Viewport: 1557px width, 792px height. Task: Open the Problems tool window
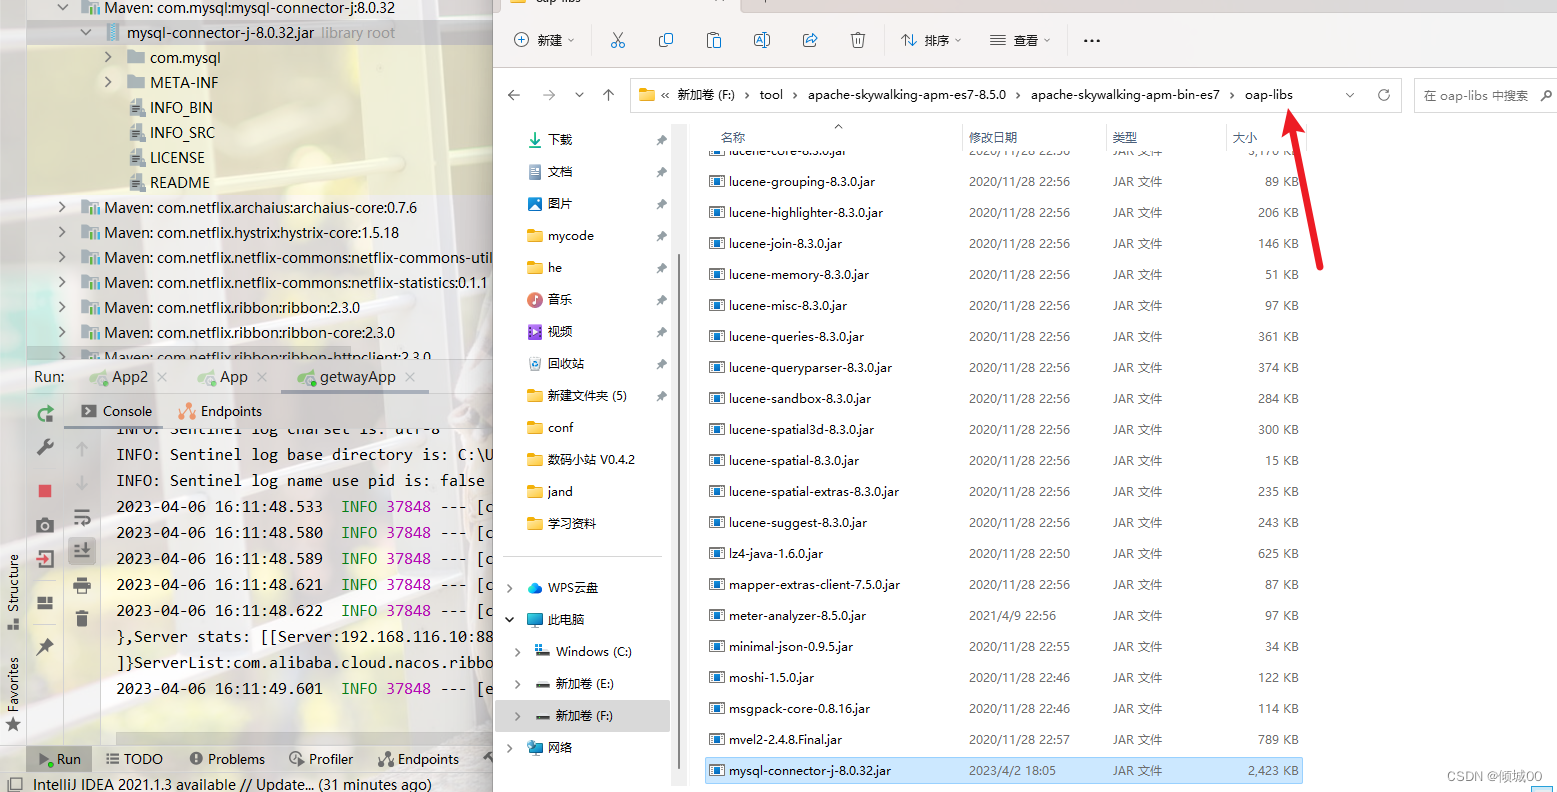pyautogui.click(x=227, y=759)
